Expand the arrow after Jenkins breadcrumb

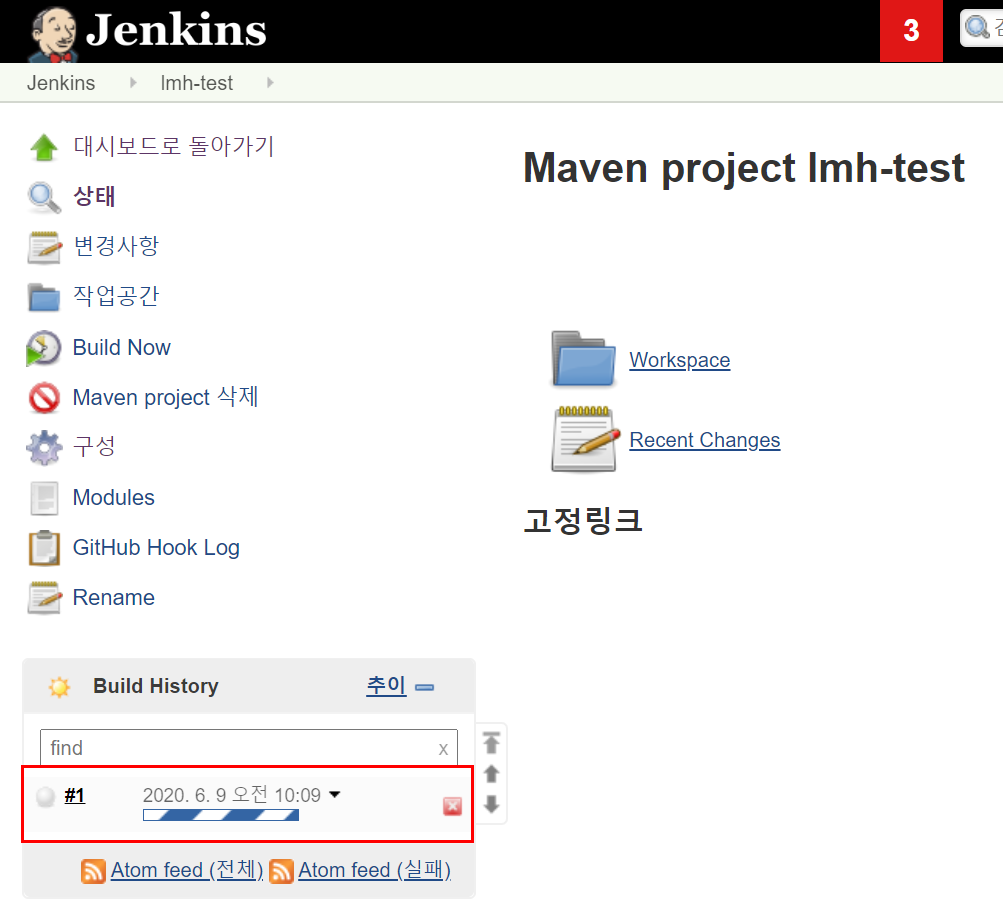click(x=133, y=82)
